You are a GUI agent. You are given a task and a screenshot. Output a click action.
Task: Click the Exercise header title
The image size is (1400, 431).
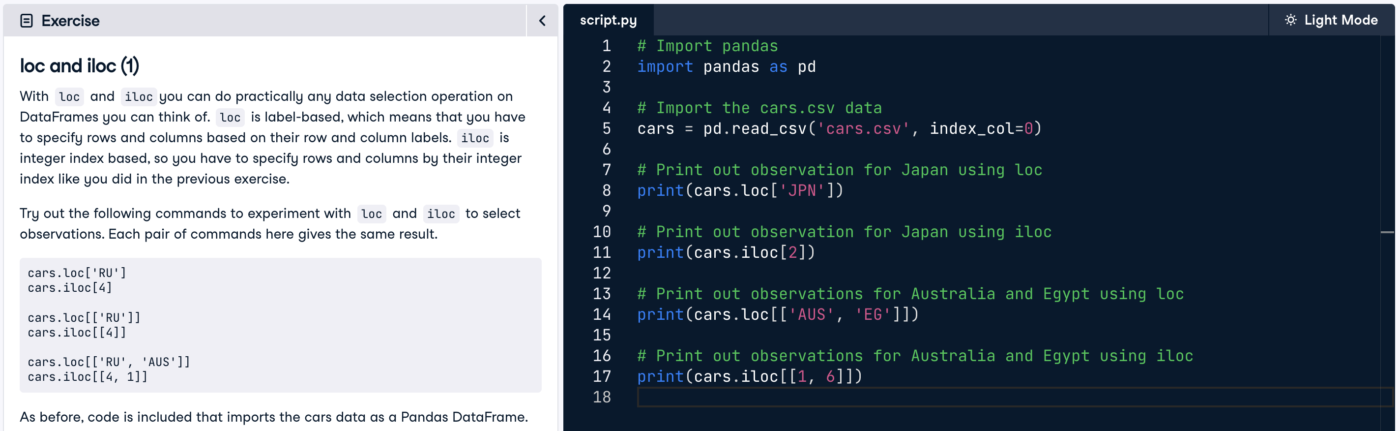coord(70,21)
